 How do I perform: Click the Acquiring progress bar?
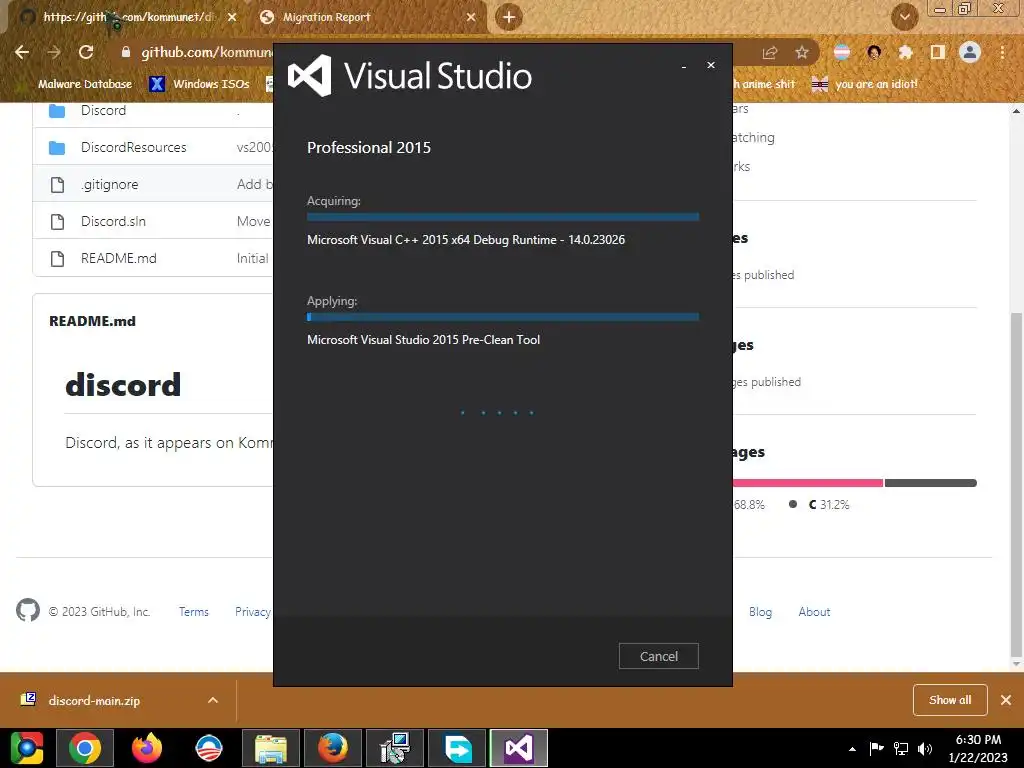coord(503,216)
